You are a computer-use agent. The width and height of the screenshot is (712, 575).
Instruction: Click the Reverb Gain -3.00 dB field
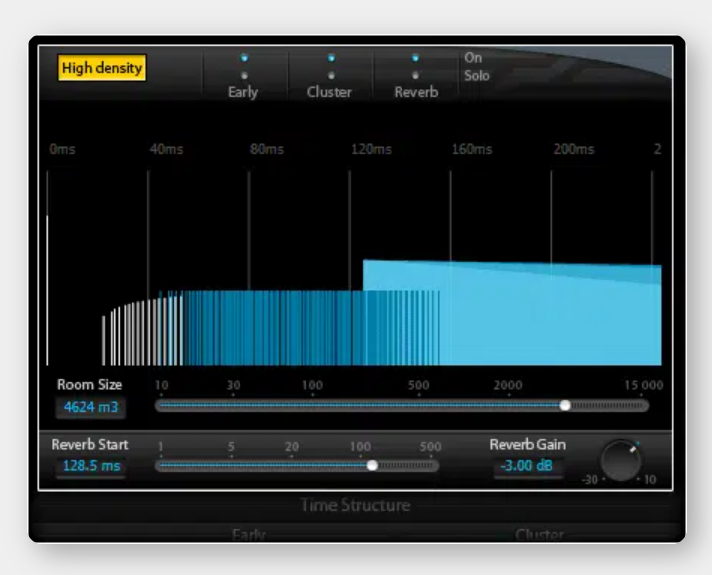pos(528,466)
